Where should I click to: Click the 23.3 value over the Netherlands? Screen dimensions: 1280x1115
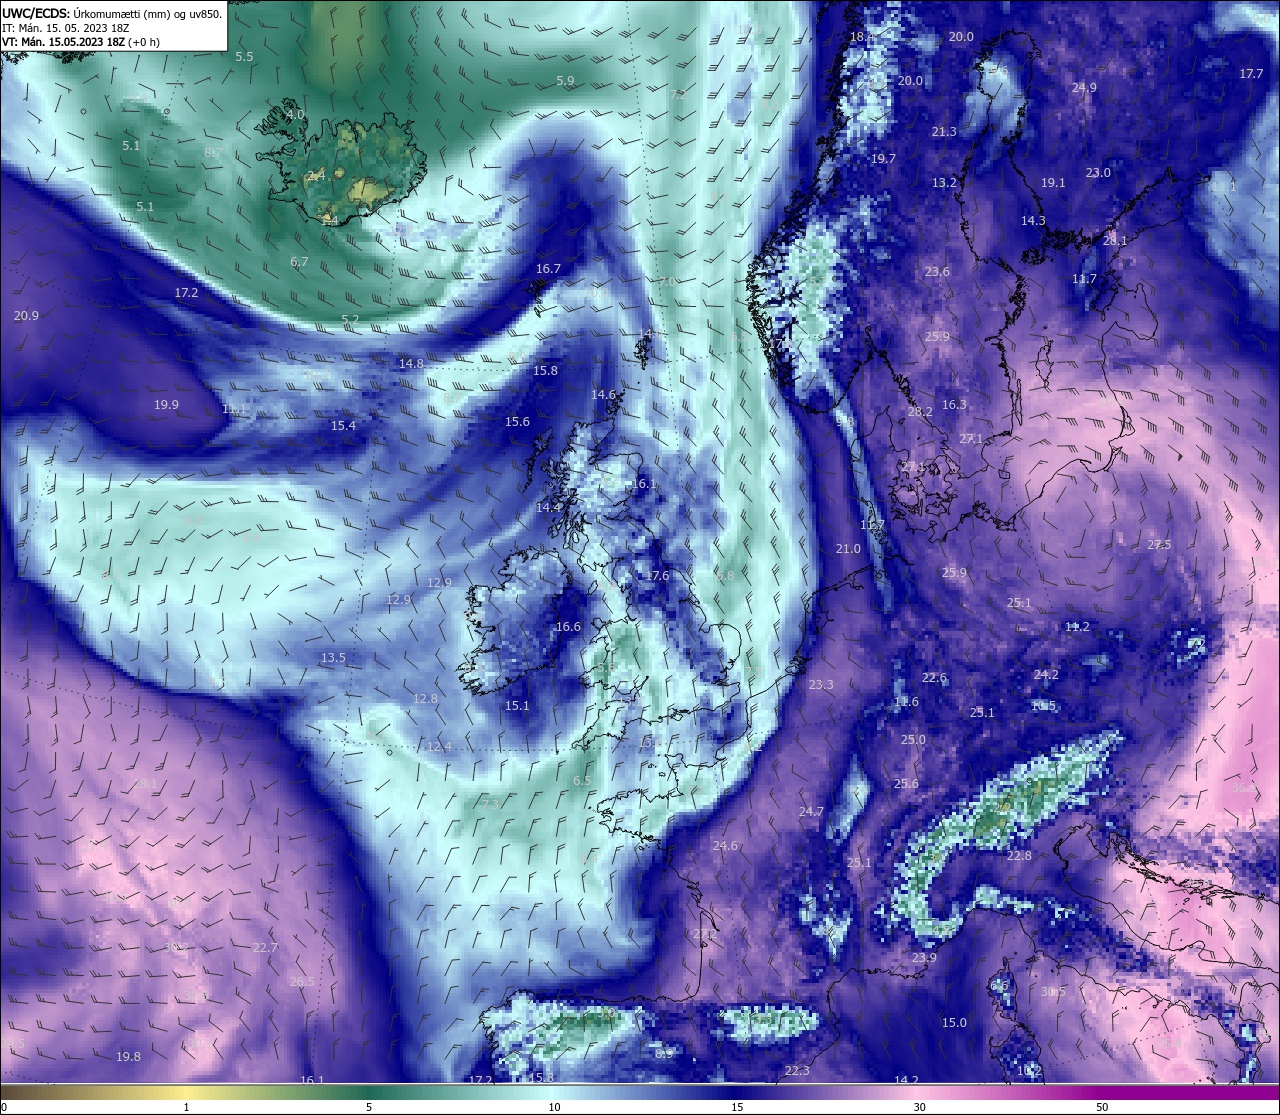pyautogui.click(x=821, y=685)
